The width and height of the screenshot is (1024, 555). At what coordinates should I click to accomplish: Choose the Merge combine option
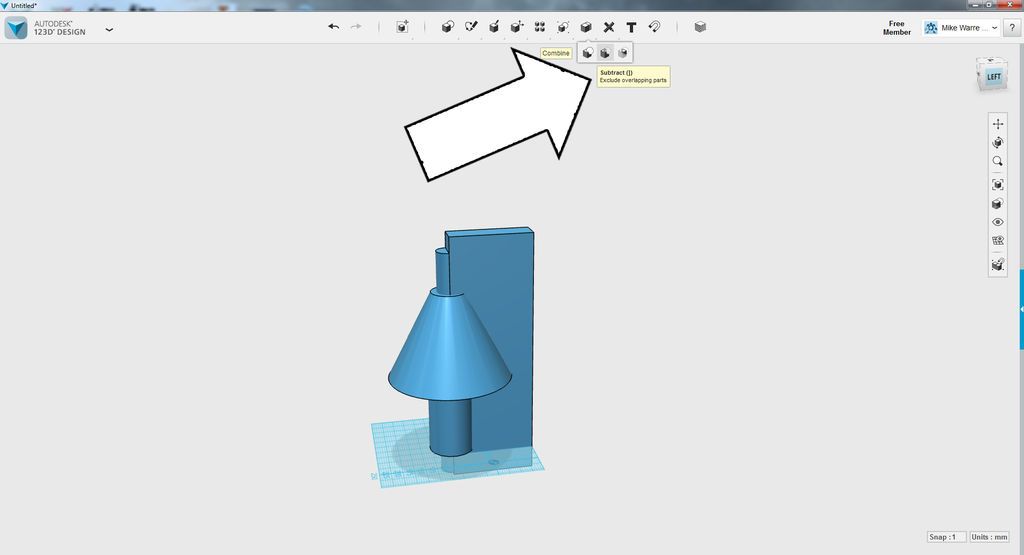588,53
